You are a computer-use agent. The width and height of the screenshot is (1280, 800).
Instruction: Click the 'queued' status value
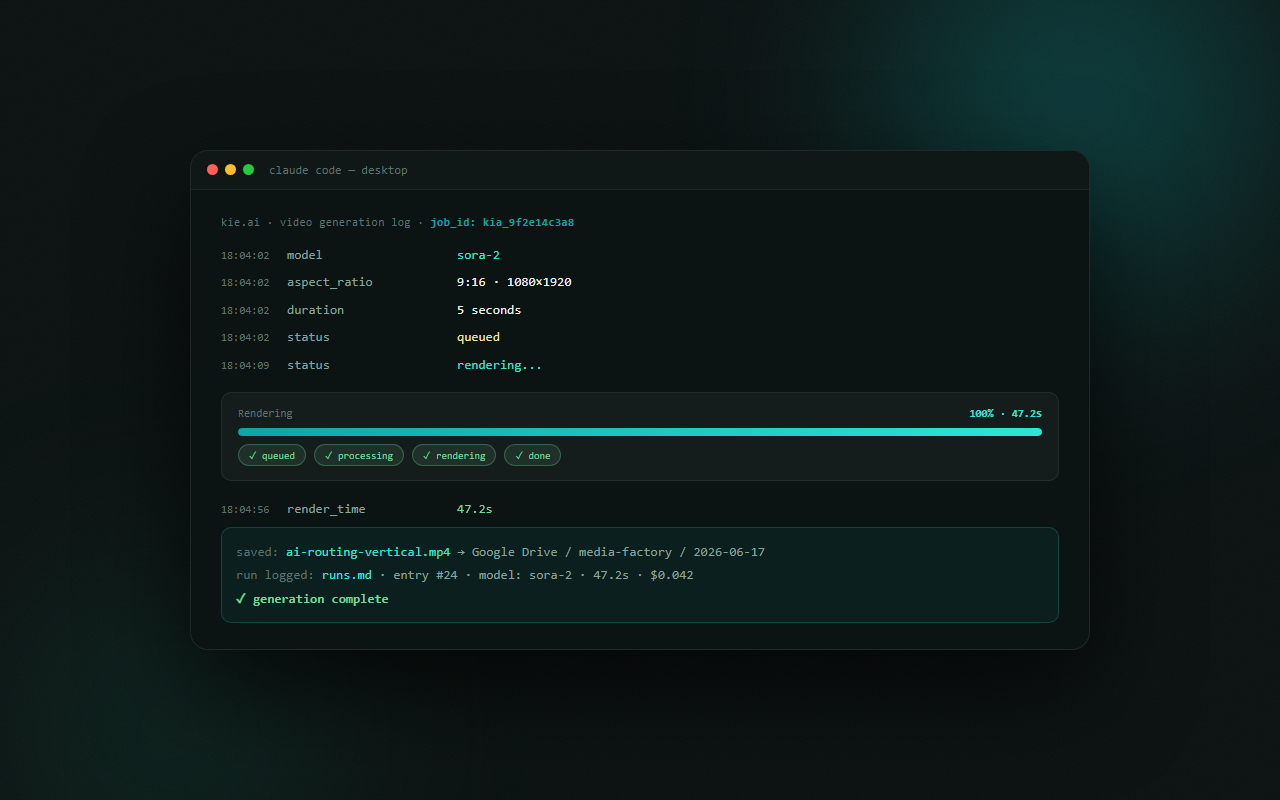coord(478,337)
